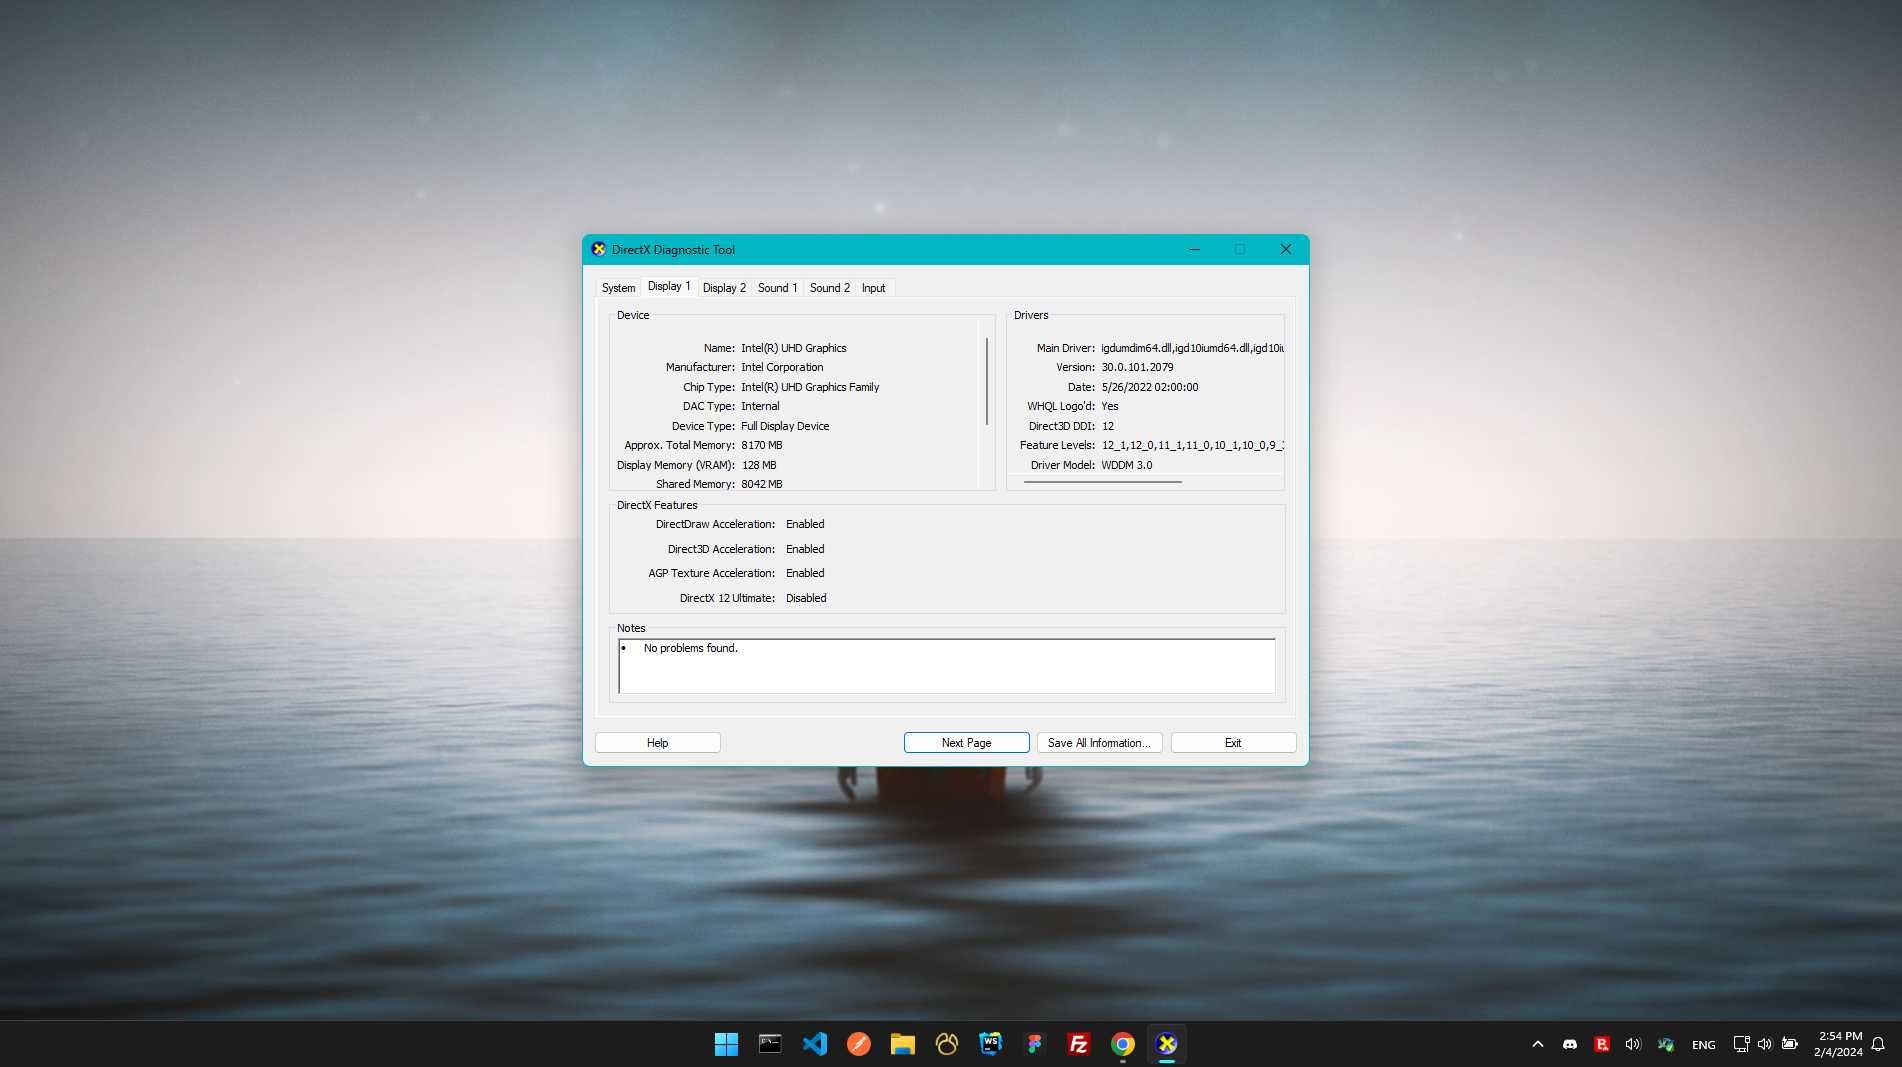Click the Full Display Device value

(785, 426)
